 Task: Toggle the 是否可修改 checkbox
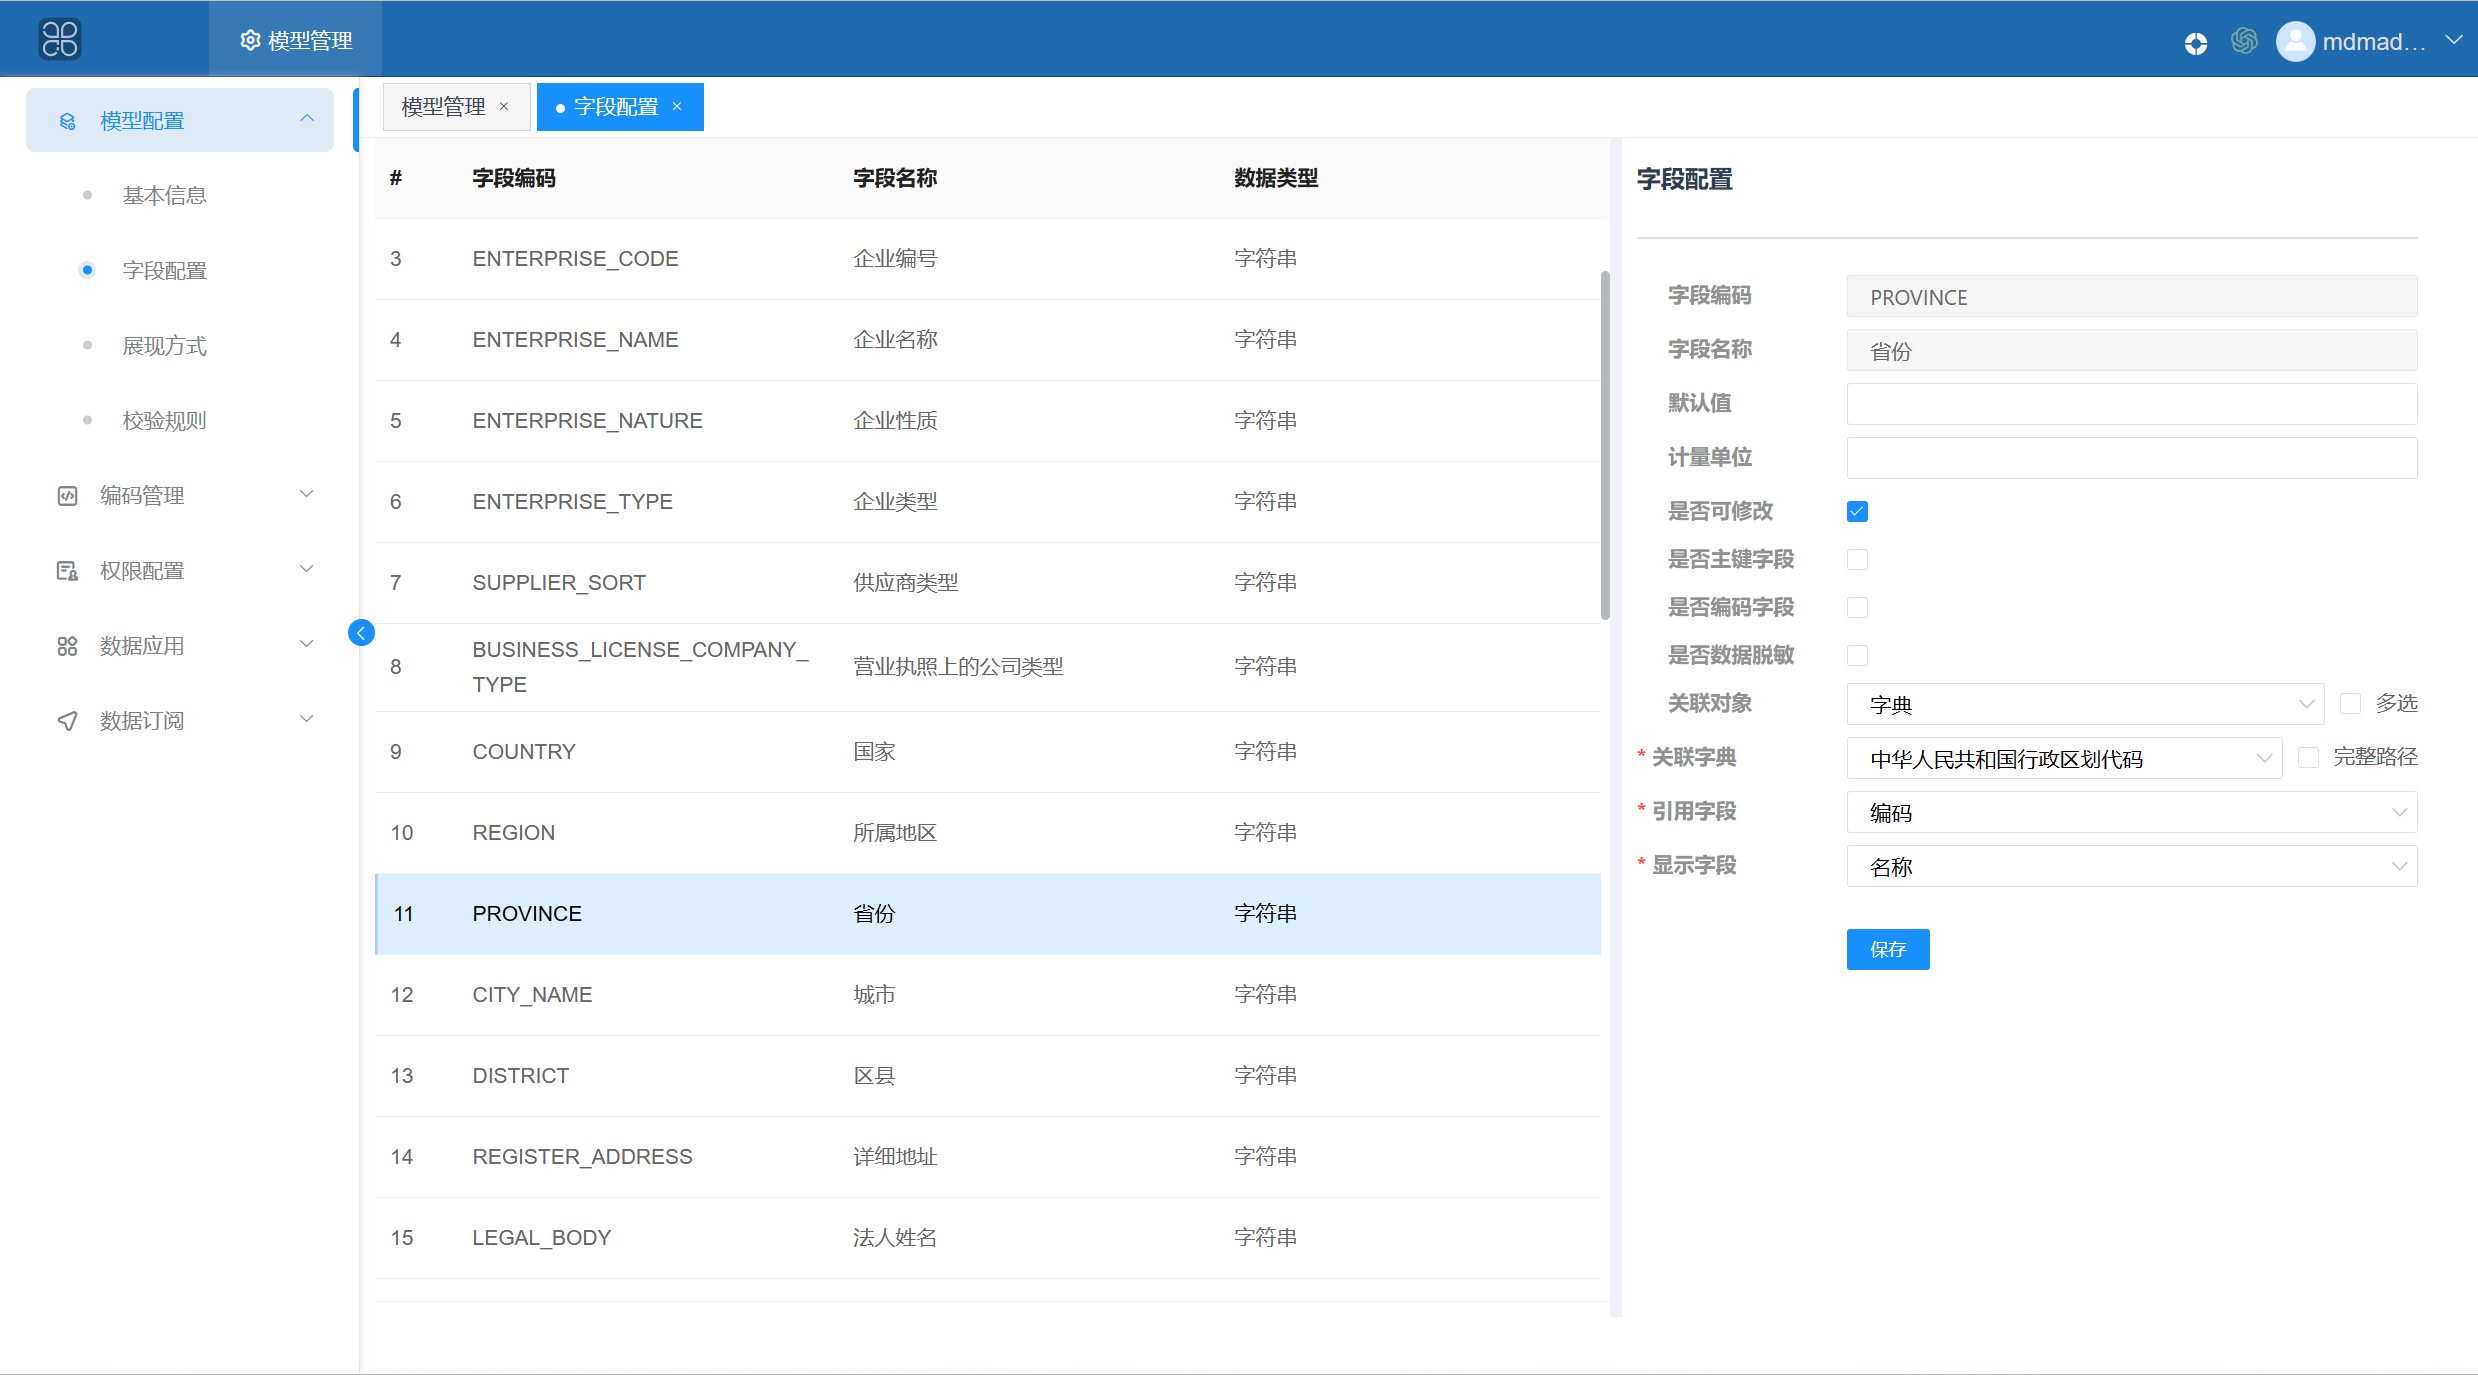[1857, 511]
